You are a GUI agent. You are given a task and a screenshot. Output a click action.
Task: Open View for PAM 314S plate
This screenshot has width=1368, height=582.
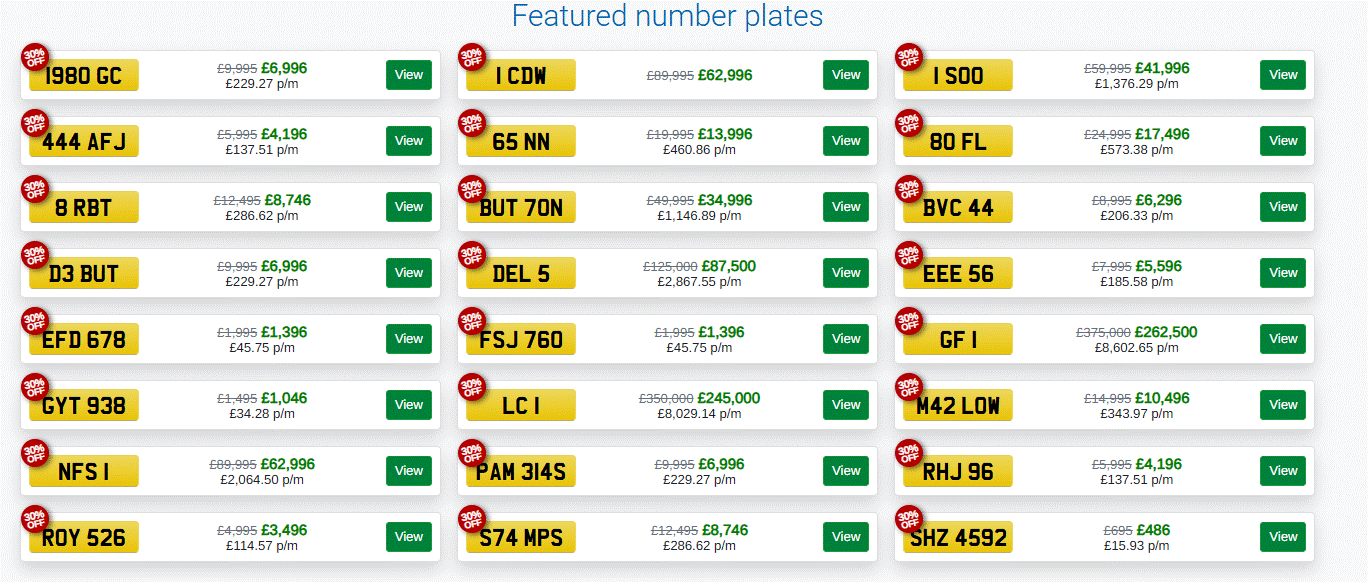click(846, 471)
